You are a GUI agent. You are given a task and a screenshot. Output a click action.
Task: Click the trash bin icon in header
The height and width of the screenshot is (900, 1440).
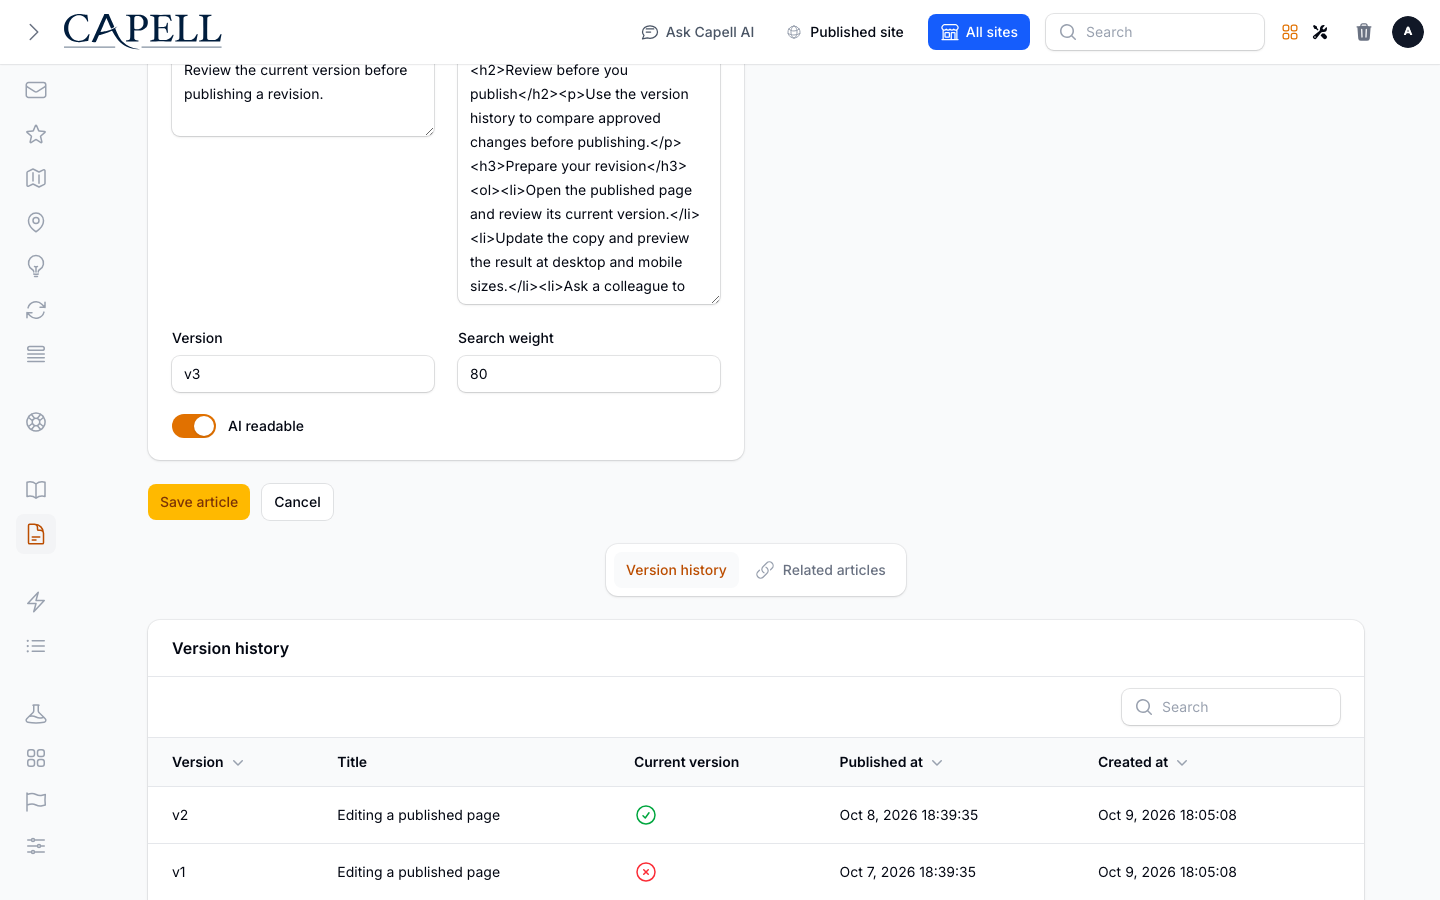[1364, 32]
